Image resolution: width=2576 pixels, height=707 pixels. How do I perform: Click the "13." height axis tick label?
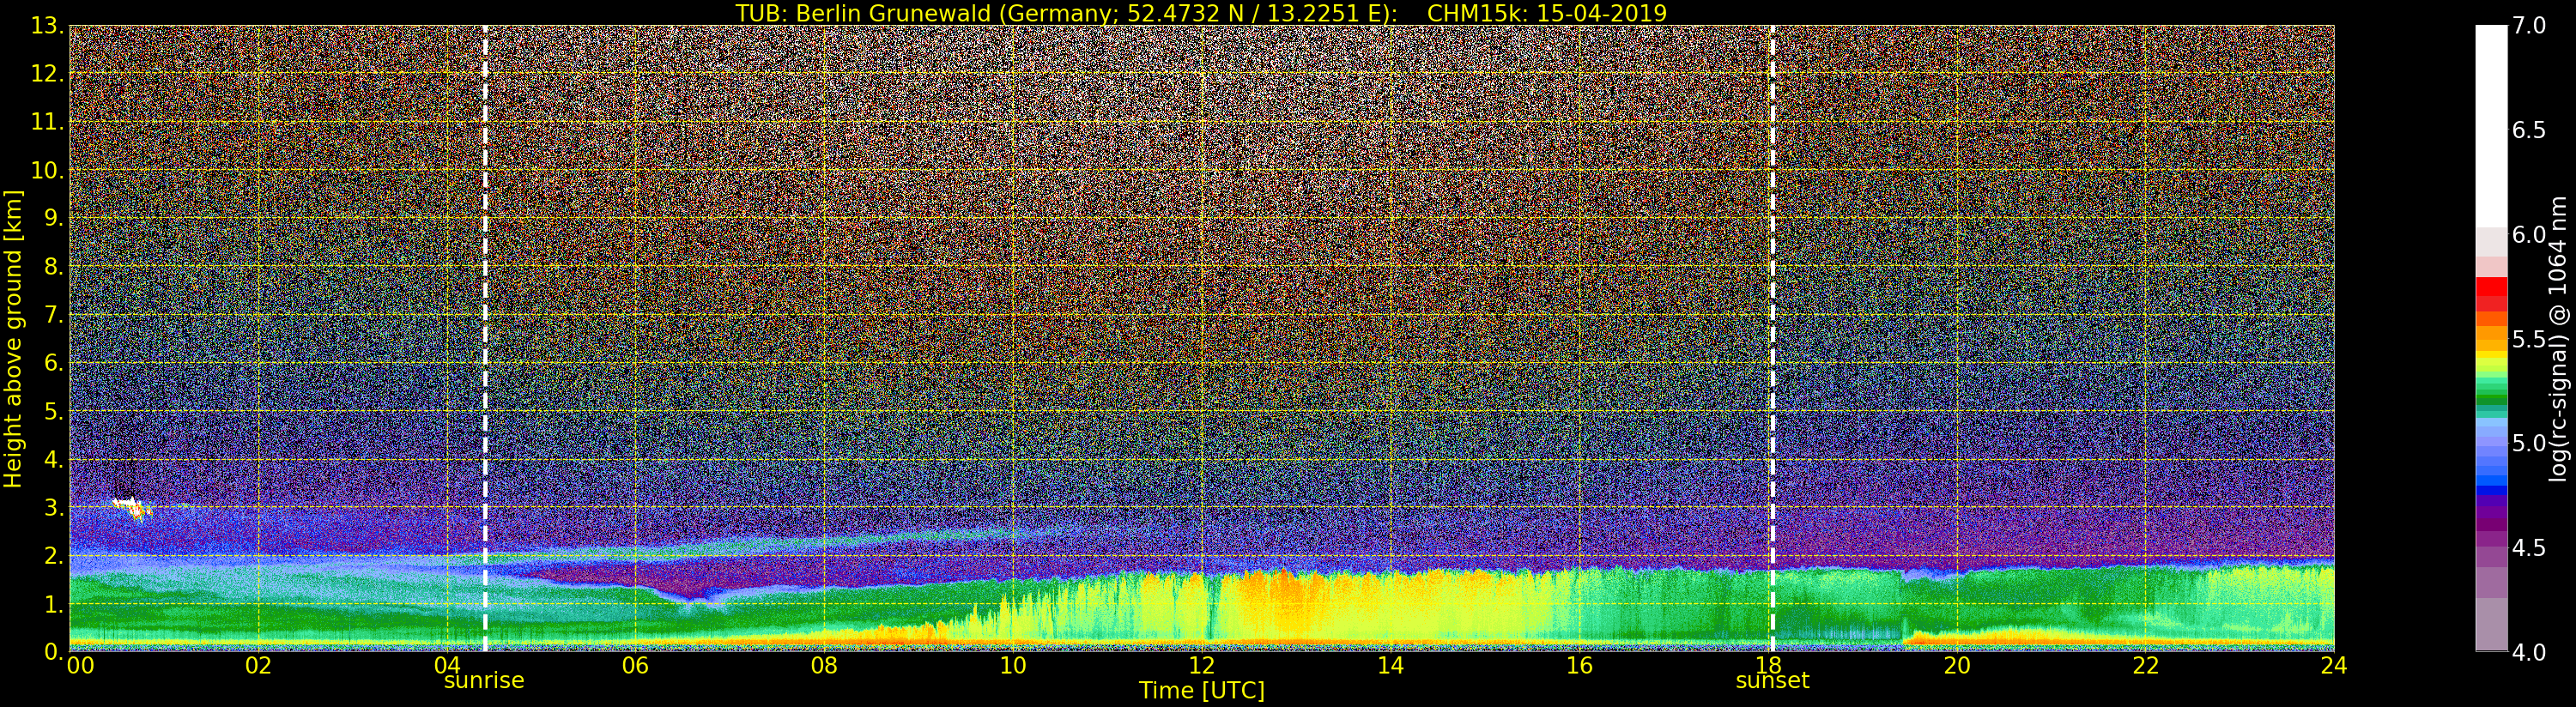pyautogui.click(x=47, y=26)
